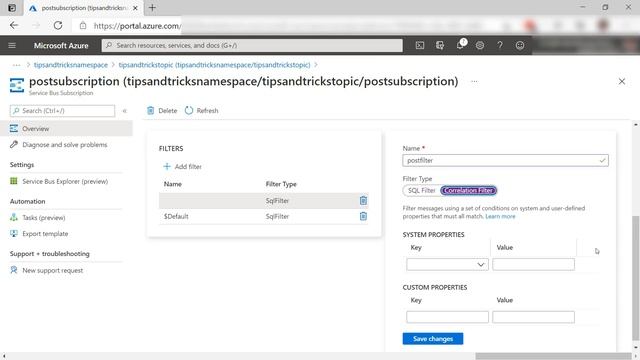Focus the filter Name field
Image resolution: width=640 pixels, height=360 pixels.
pos(505,160)
